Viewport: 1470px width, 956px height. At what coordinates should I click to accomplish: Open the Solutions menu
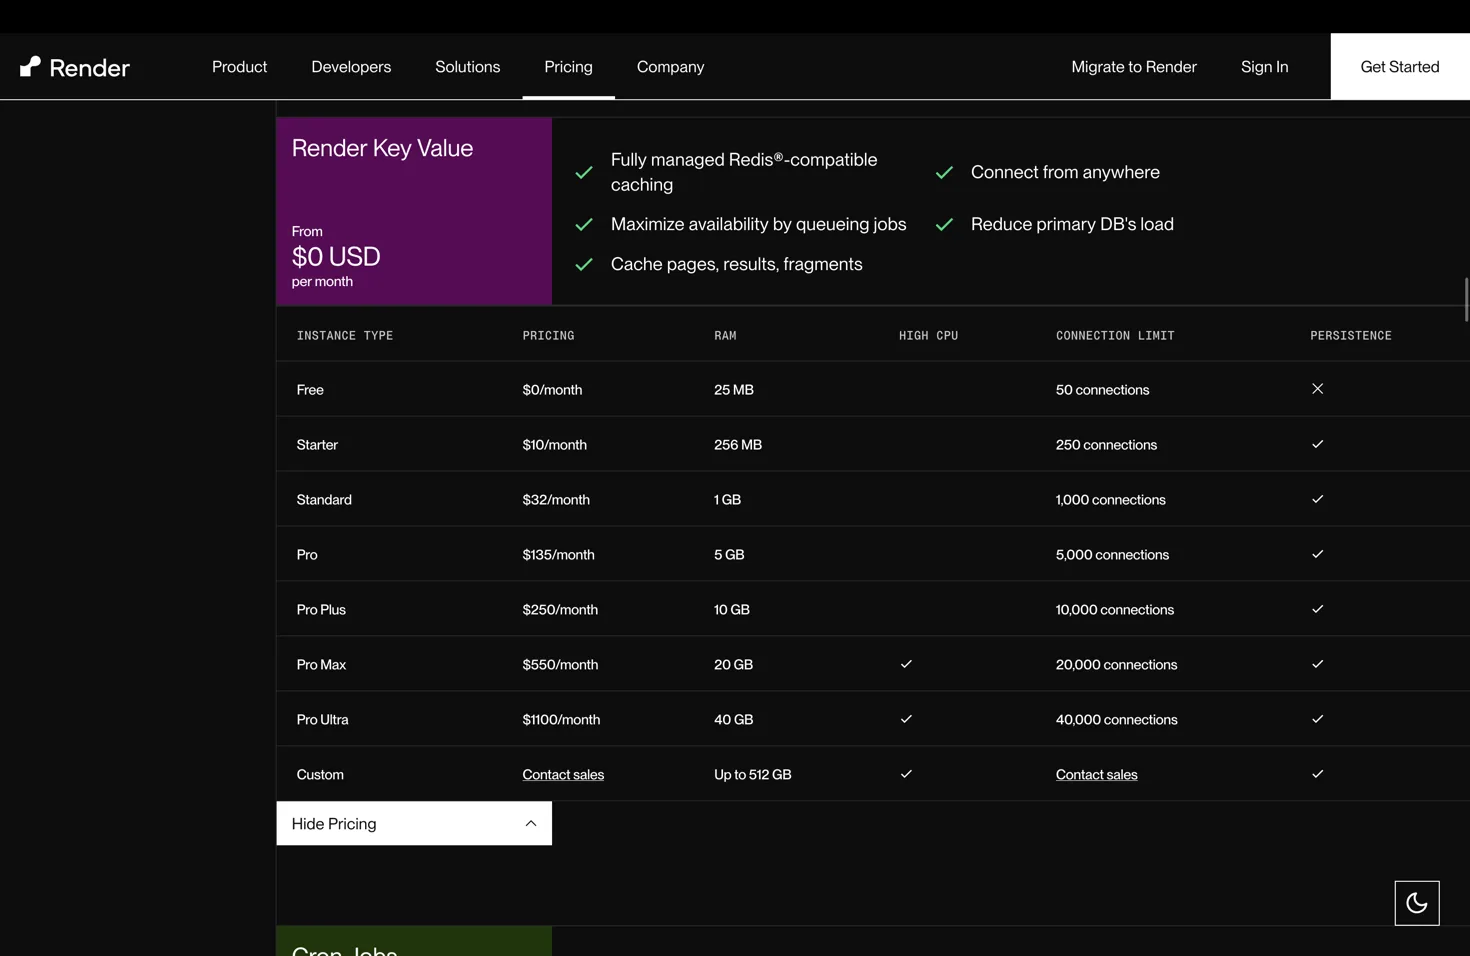click(467, 67)
